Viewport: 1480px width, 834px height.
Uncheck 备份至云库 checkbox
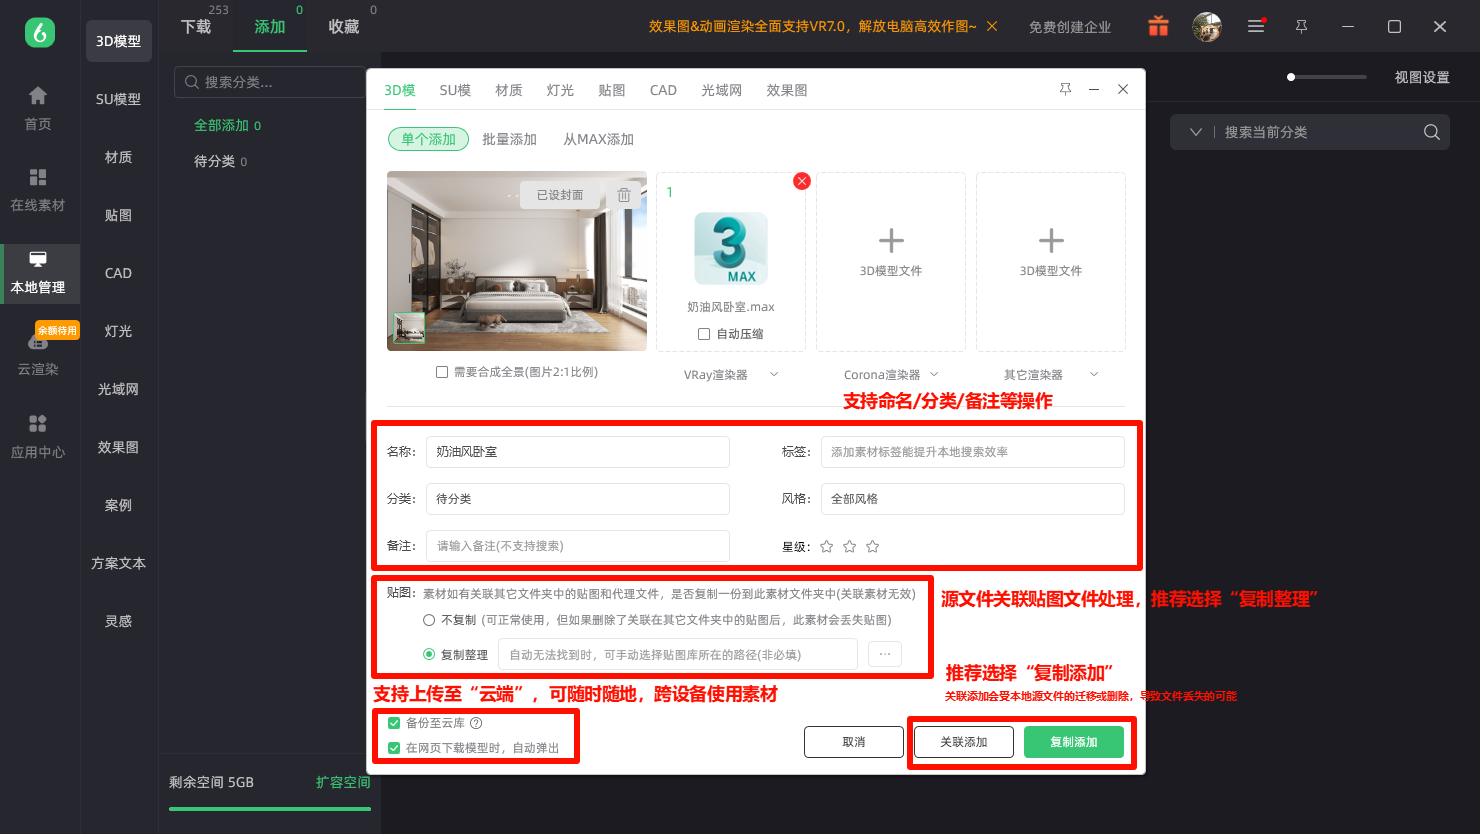[394, 723]
